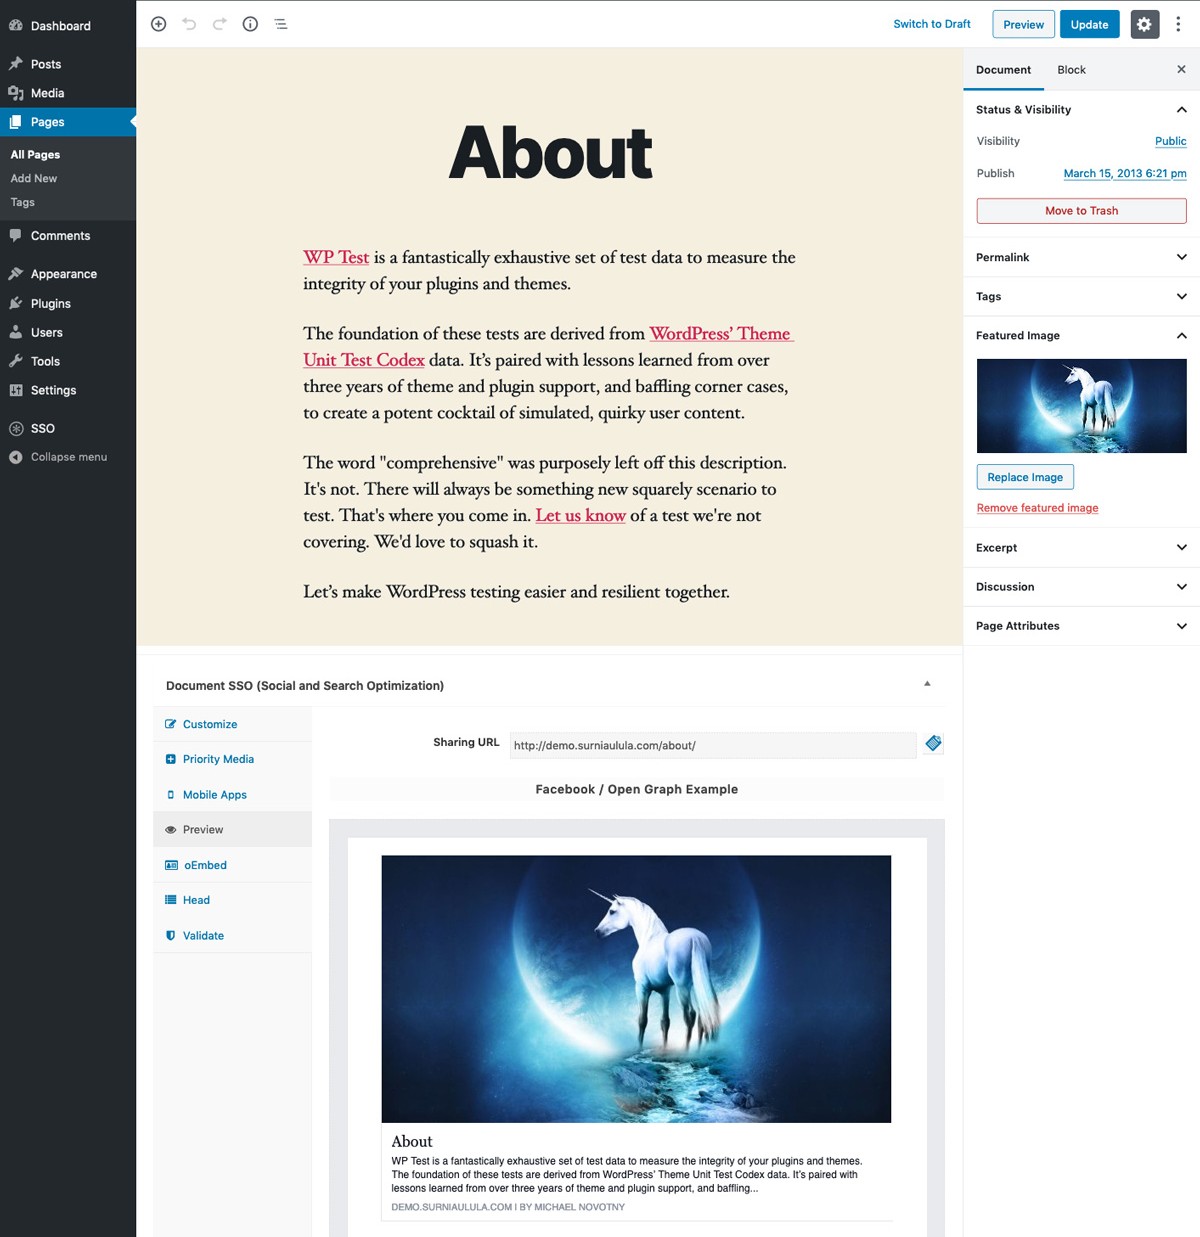The image size is (1200, 1237).
Task: Click the Head list icon in SSO
Action: (x=171, y=900)
